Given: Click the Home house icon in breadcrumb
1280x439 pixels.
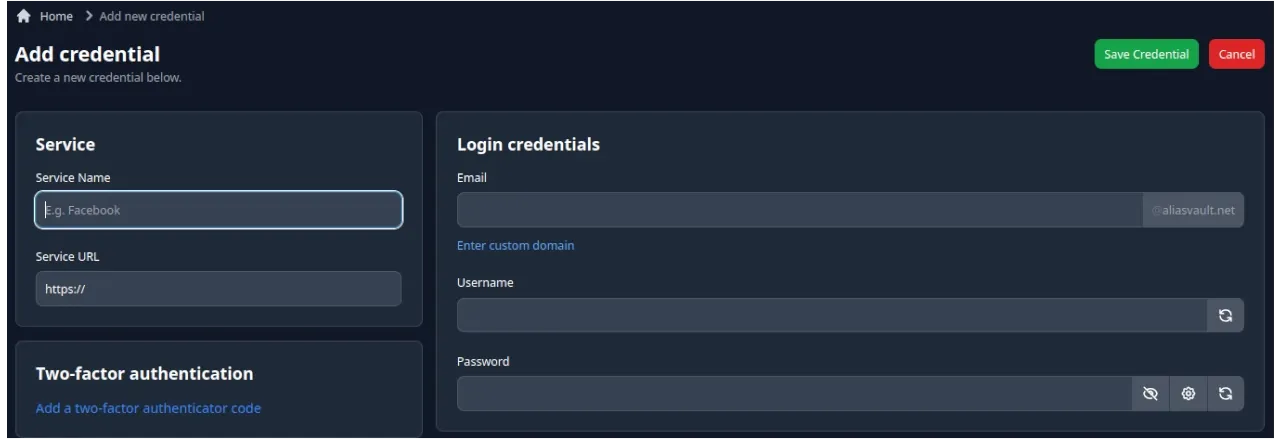Looking at the screenshot, I should (24, 16).
